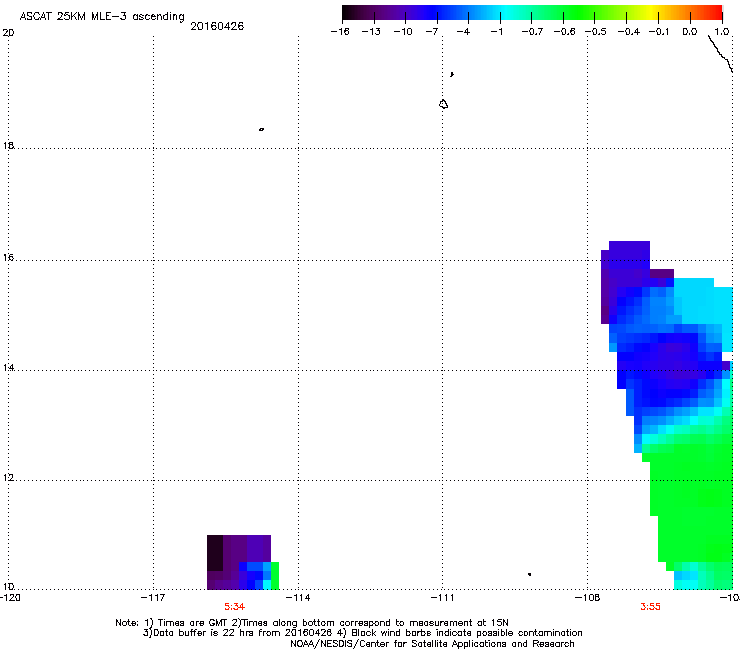The height and width of the screenshot is (650, 740).
Task: Click the coastline in the top-right corner
Action: [x=720, y=53]
